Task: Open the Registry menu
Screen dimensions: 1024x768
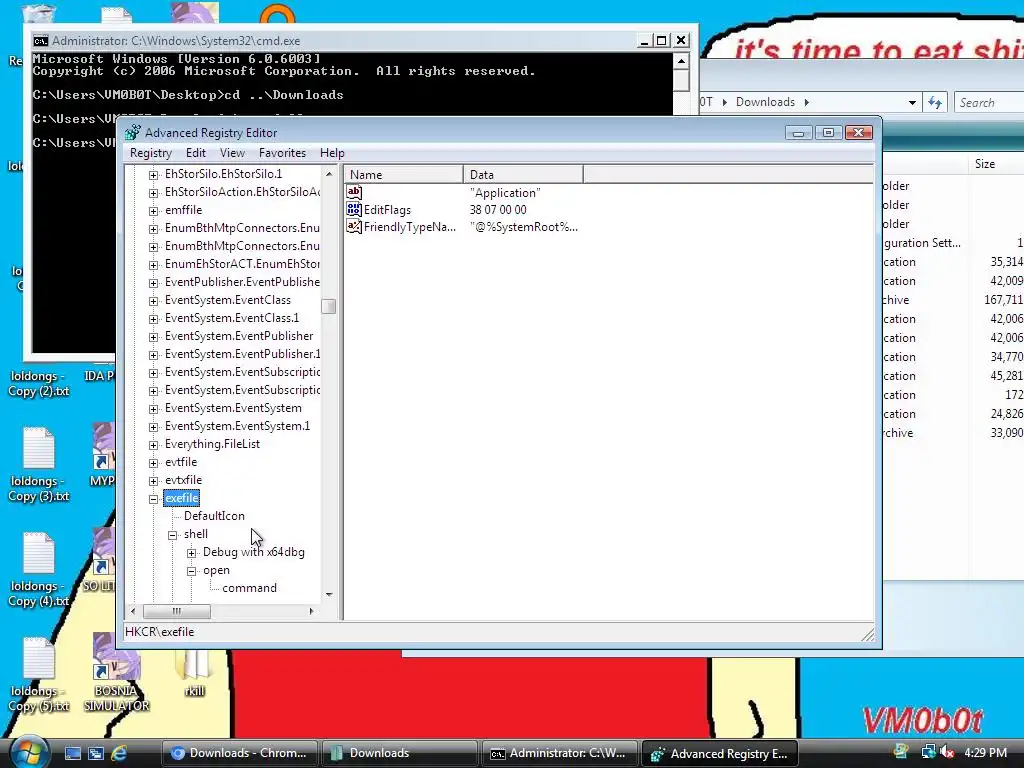Action: tap(151, 153)
